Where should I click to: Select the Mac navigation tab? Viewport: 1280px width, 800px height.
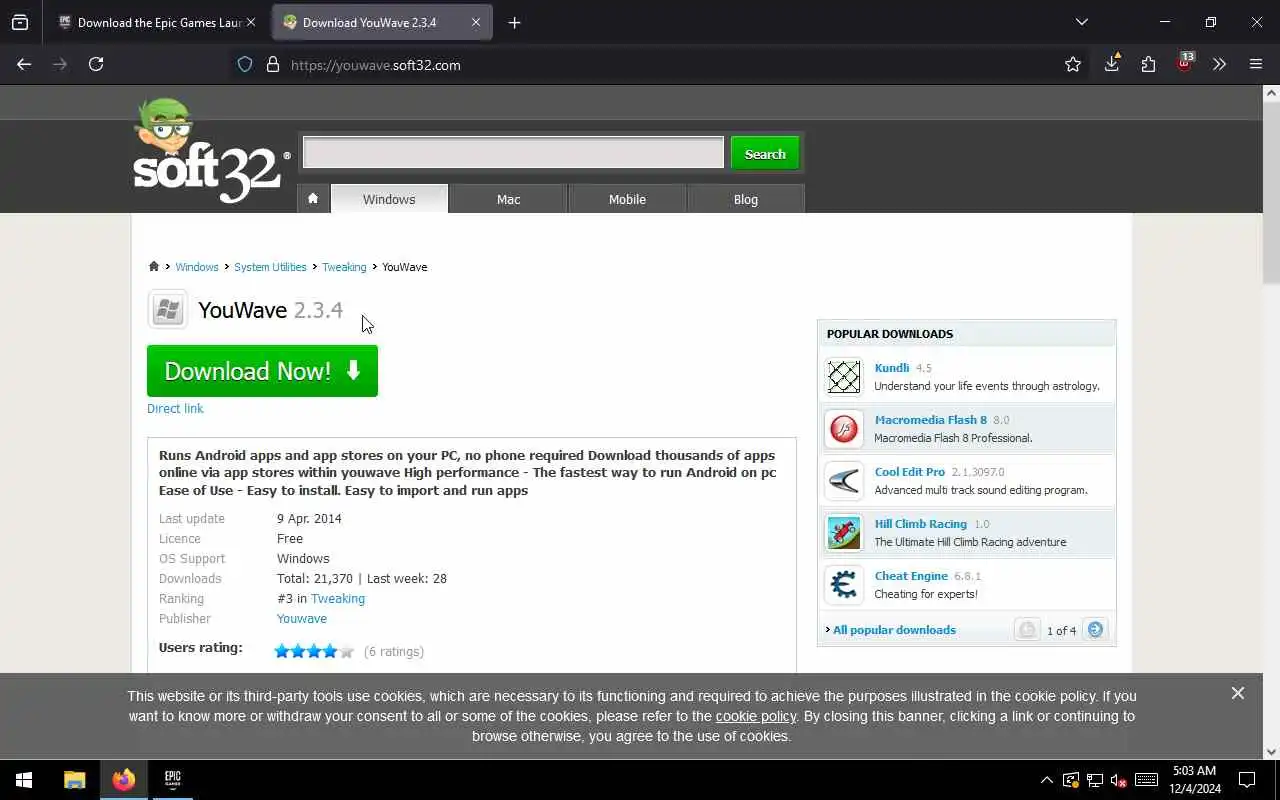508,199
